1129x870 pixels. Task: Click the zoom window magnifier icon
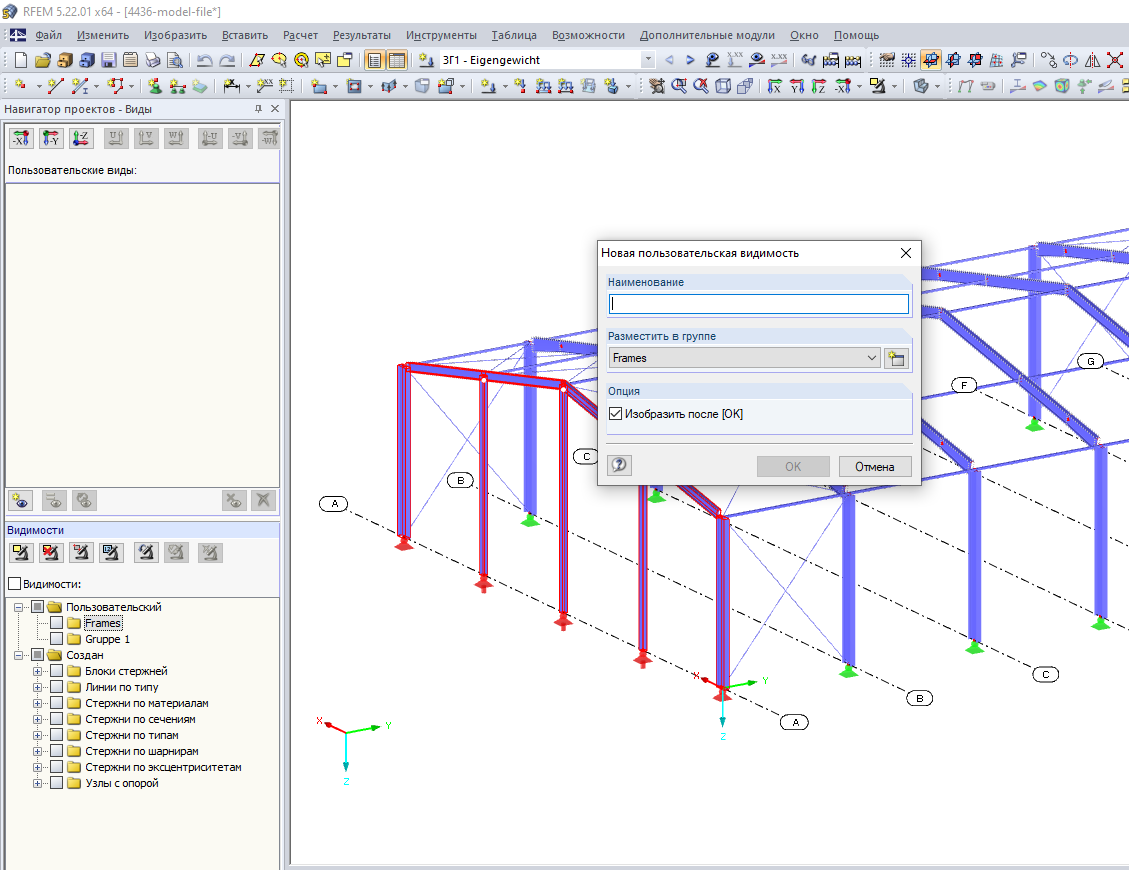[x=678, y=86]
